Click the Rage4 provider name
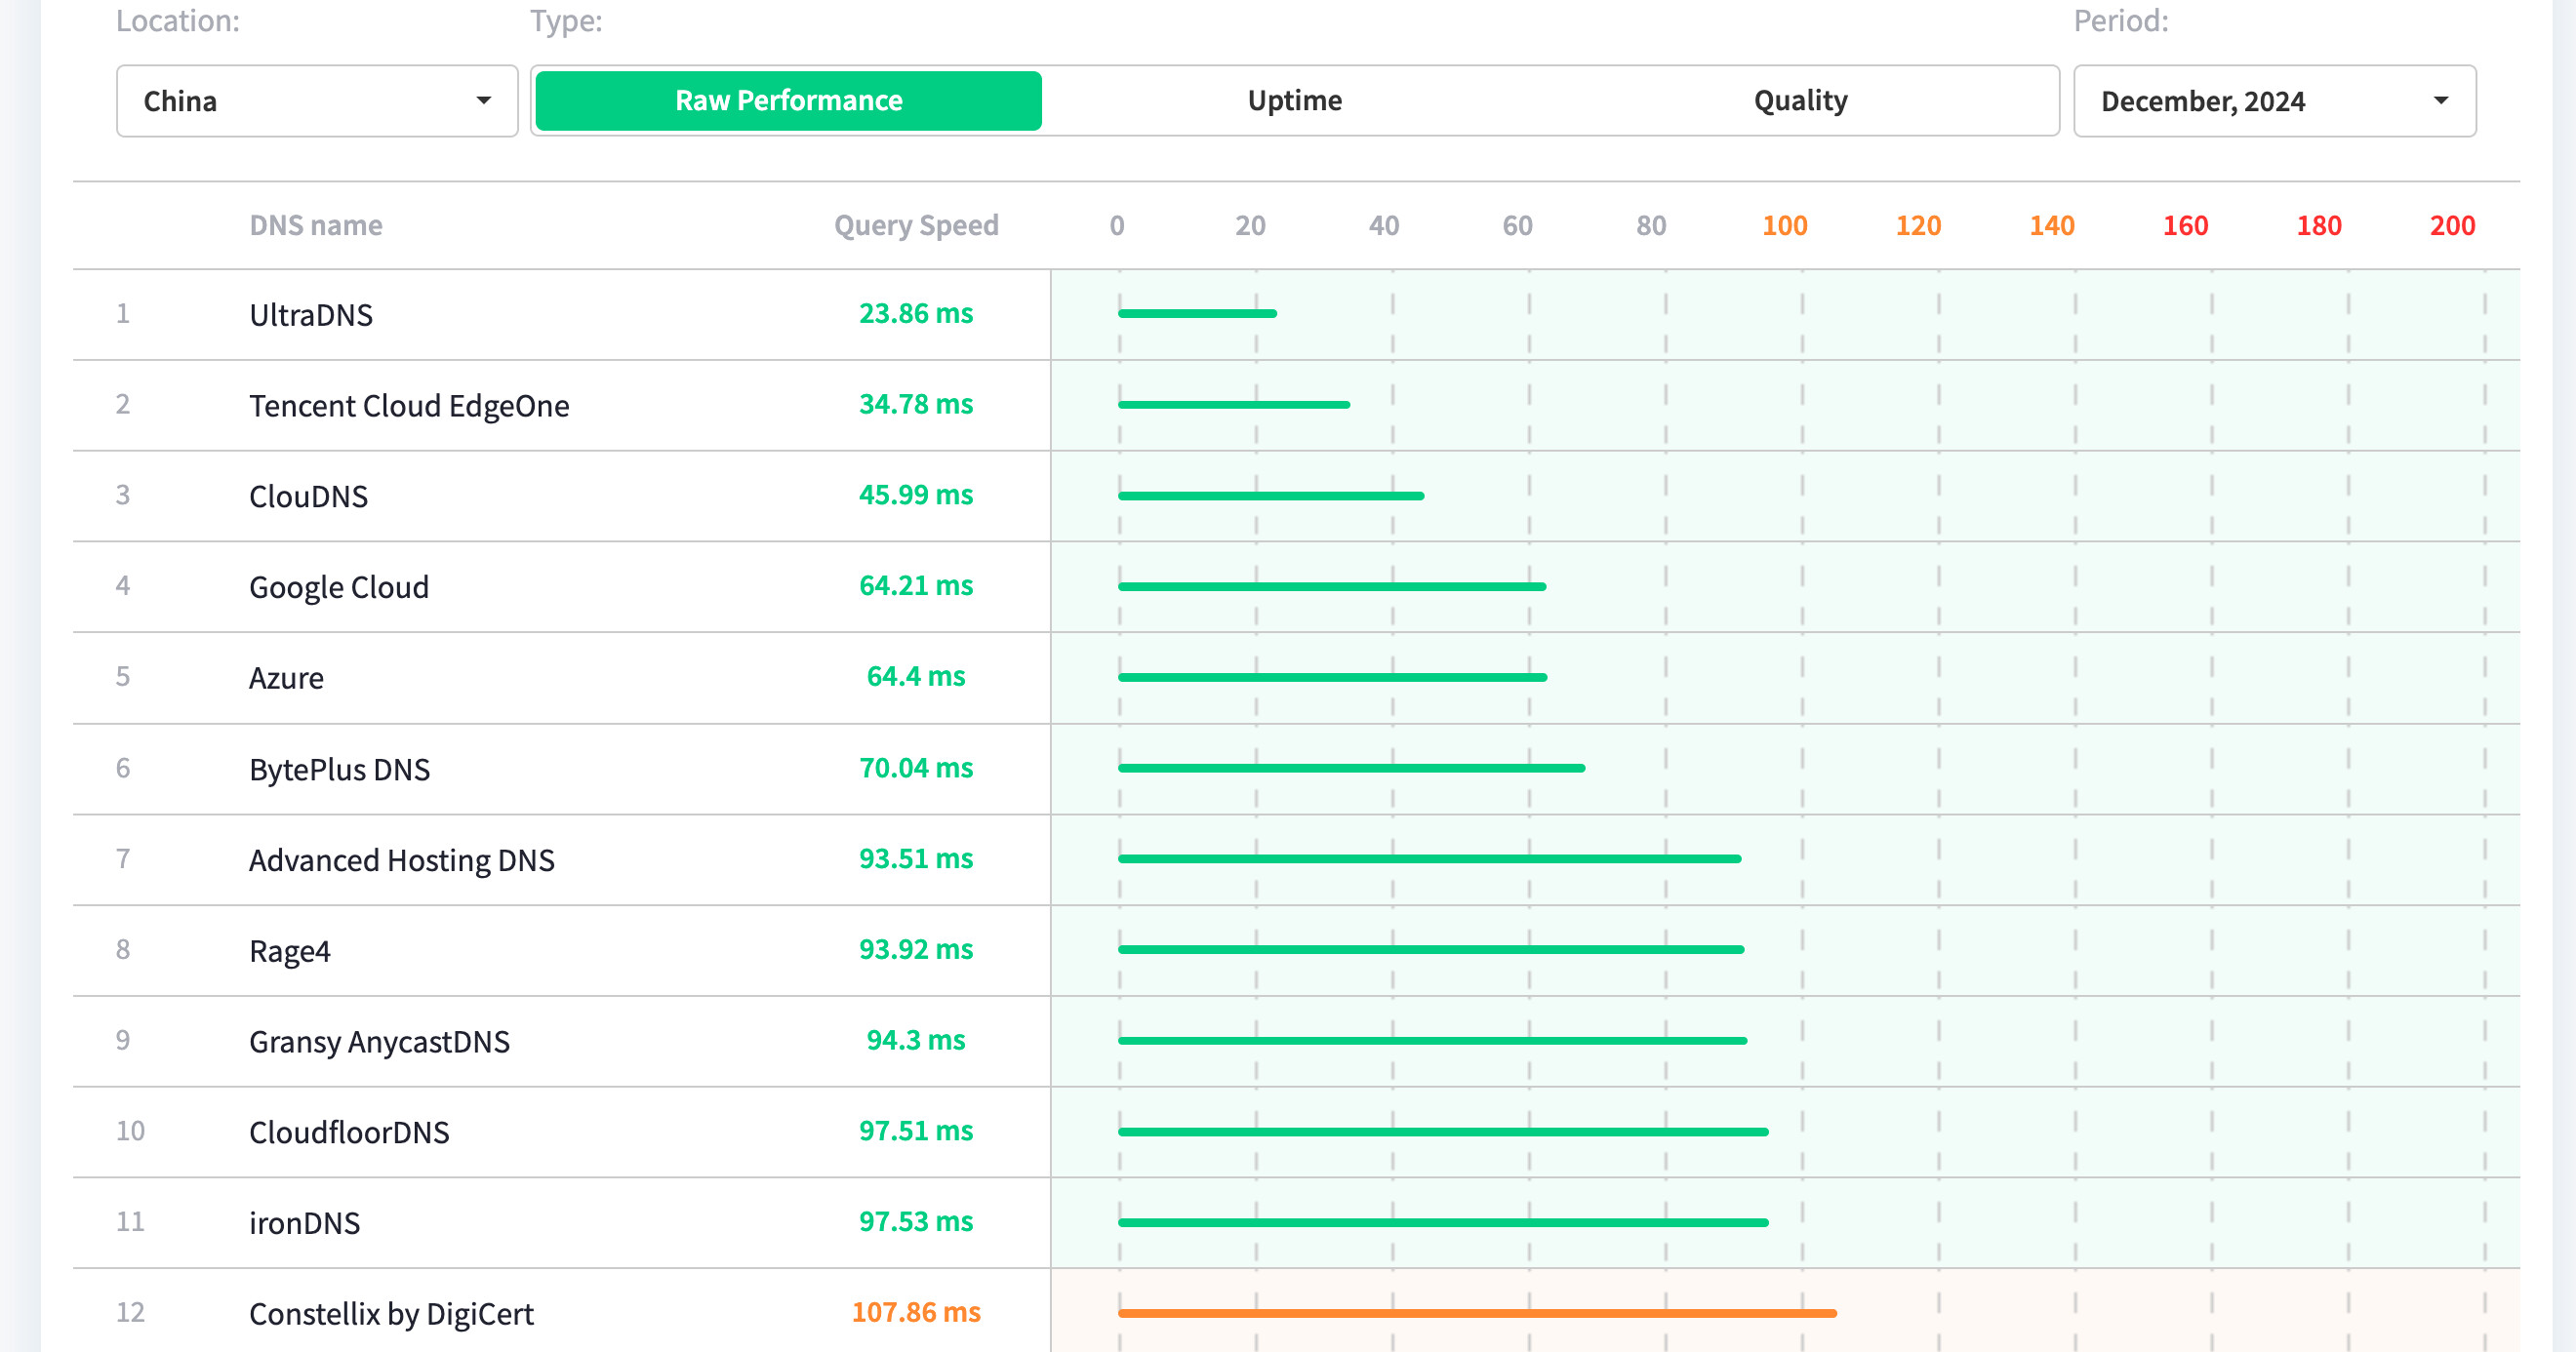 pyautogui.click(x=289, y=951)
